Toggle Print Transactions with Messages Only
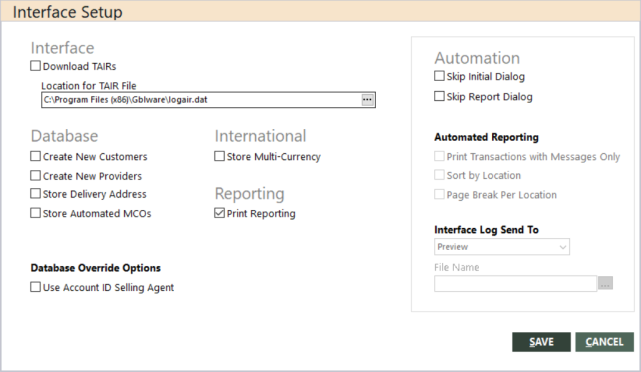 point(439,156)
